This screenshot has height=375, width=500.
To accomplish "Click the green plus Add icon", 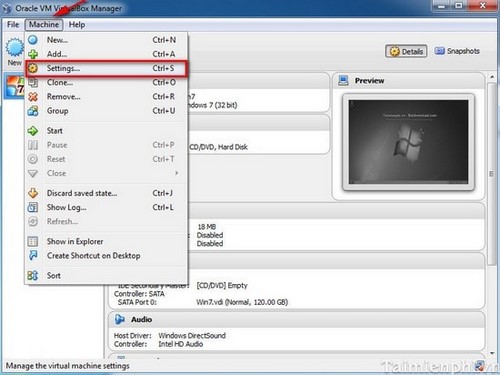I will (x=33, y=54).
